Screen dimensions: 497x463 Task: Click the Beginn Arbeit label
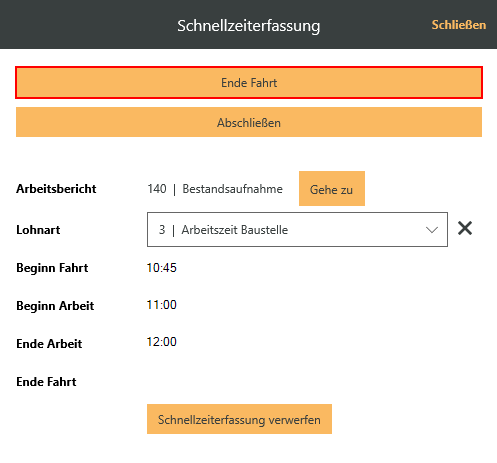click(55, 306)
